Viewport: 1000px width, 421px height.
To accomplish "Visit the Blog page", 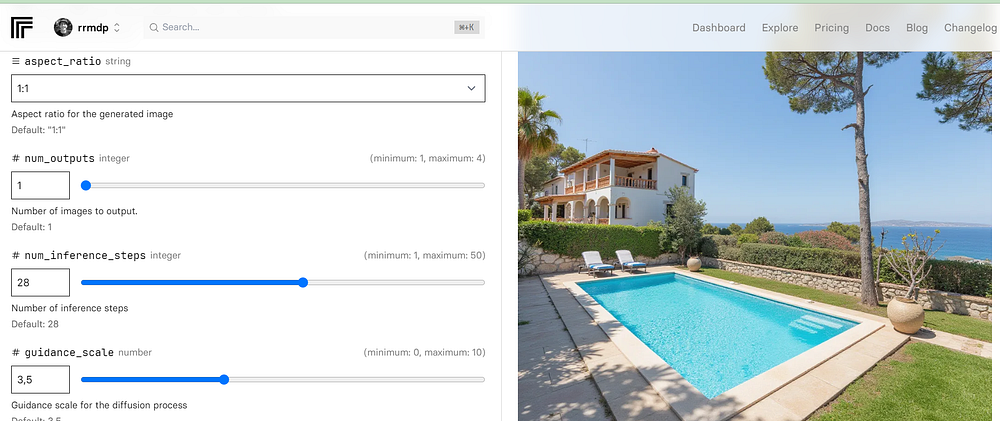I will click(x=917, y=28).
